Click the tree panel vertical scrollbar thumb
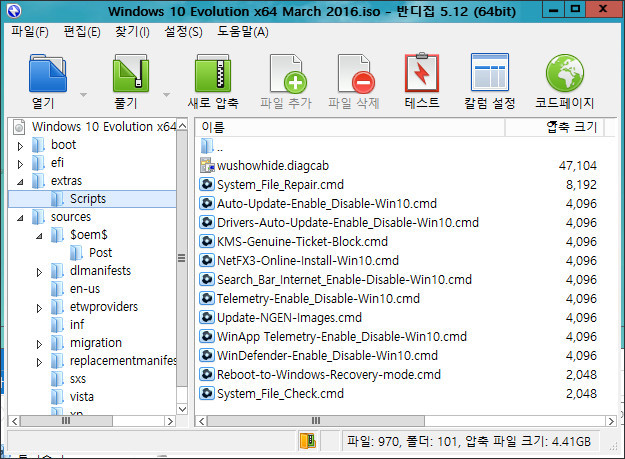Viewport: 625px width, 459px height. [x=182, y=258]
